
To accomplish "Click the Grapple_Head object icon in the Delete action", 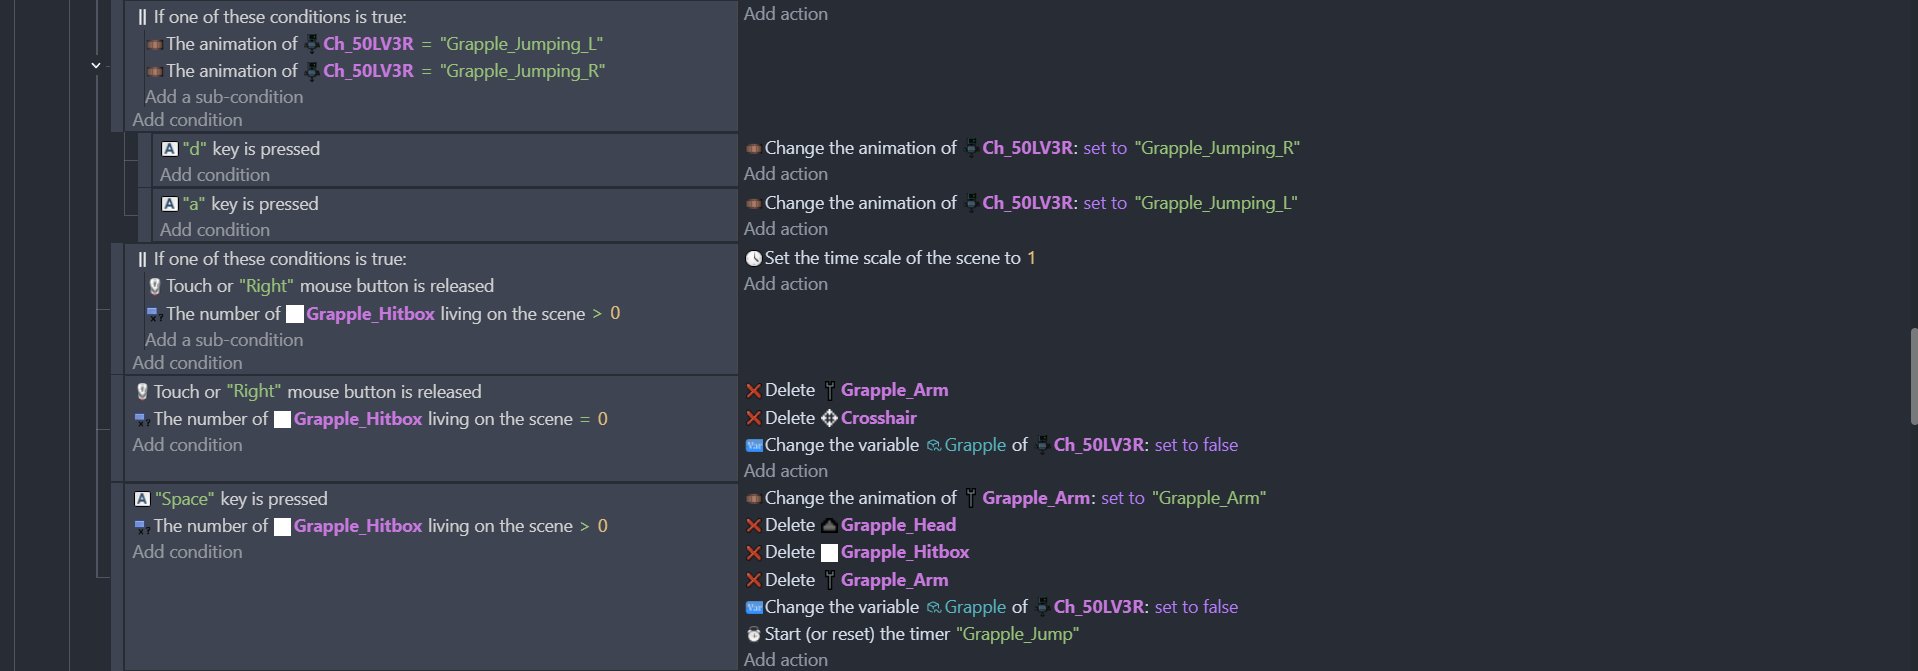I will 829,526.
